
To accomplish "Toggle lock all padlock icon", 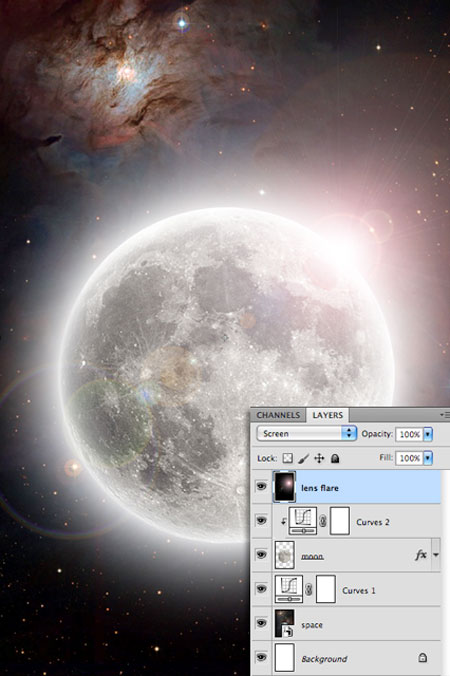I will tap(335, 458).
